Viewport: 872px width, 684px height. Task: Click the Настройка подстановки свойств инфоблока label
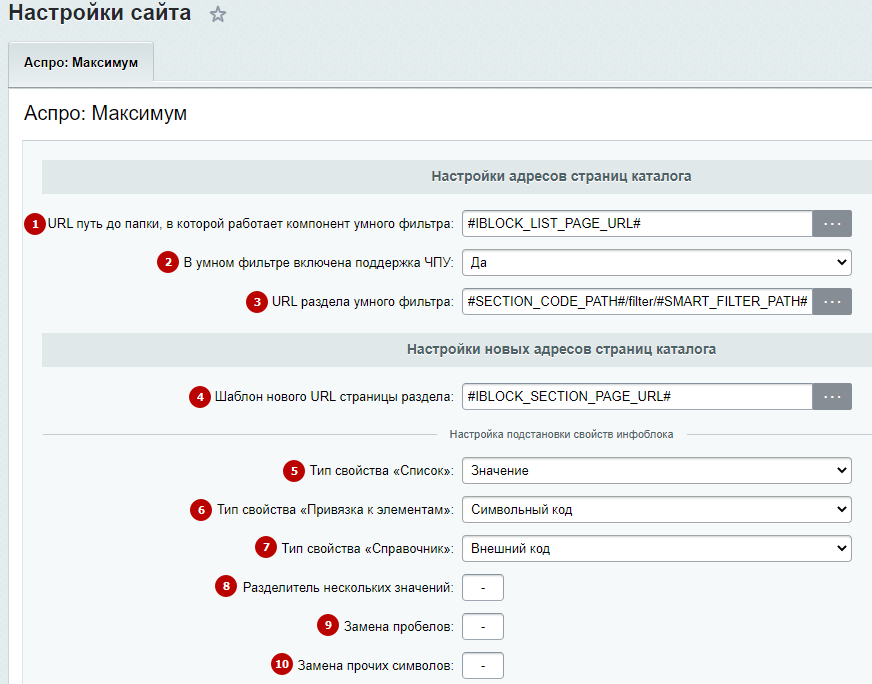pos(561,434)
